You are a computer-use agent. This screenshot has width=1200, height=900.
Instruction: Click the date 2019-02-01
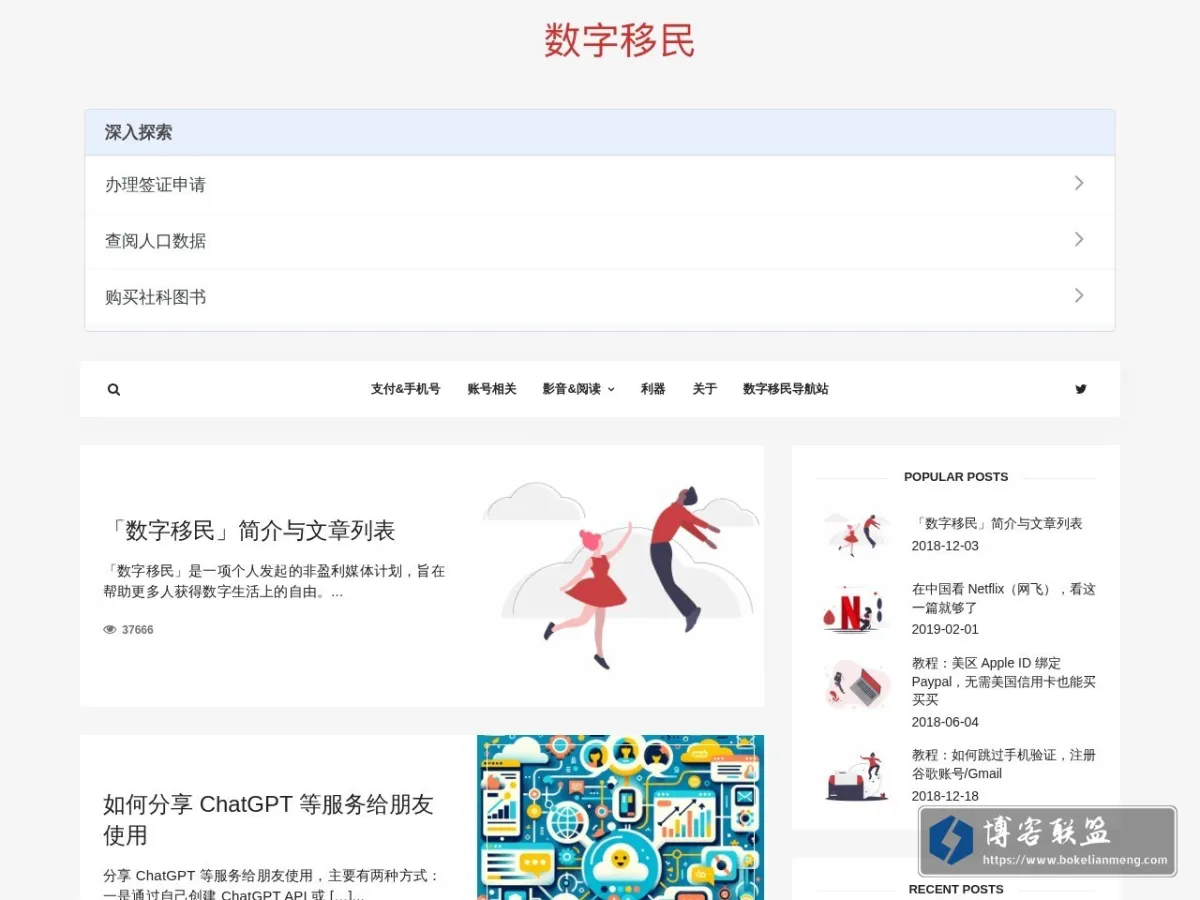tap(945, 629)
